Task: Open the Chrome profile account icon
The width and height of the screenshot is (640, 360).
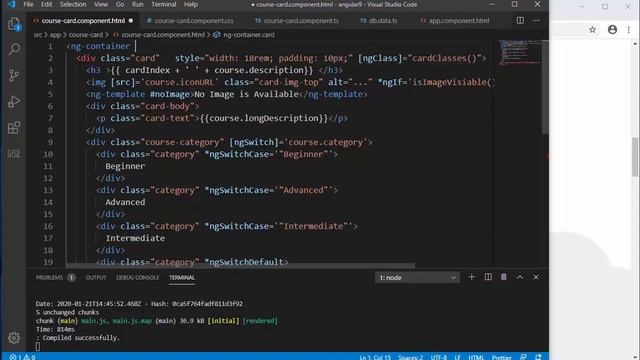Action: pos(612,29)
